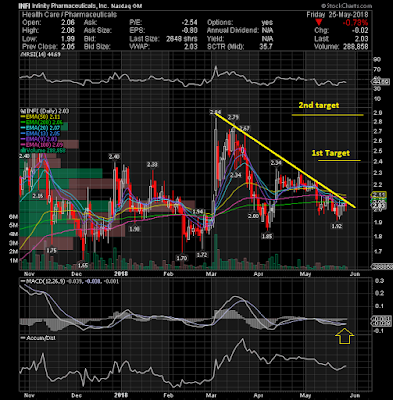Select the green EMA(200) 2.06 legend entry

(42, 122)
